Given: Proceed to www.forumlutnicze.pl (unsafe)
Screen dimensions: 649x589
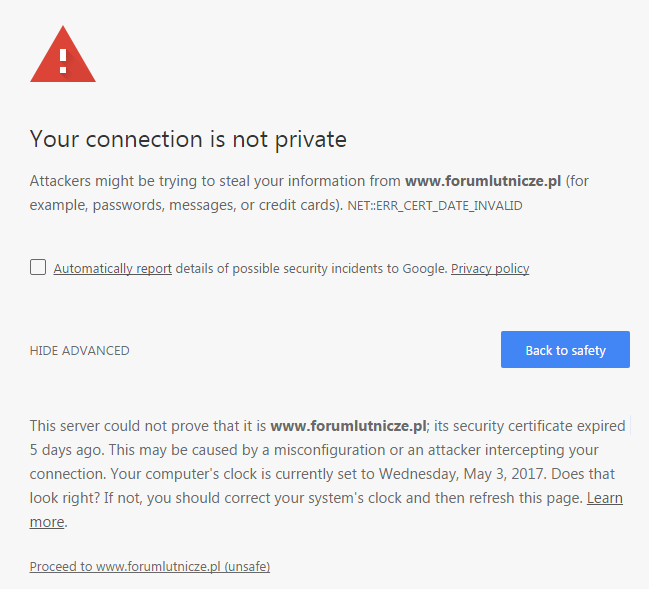Looking at the screenshot, I should [x=150, y=566].
